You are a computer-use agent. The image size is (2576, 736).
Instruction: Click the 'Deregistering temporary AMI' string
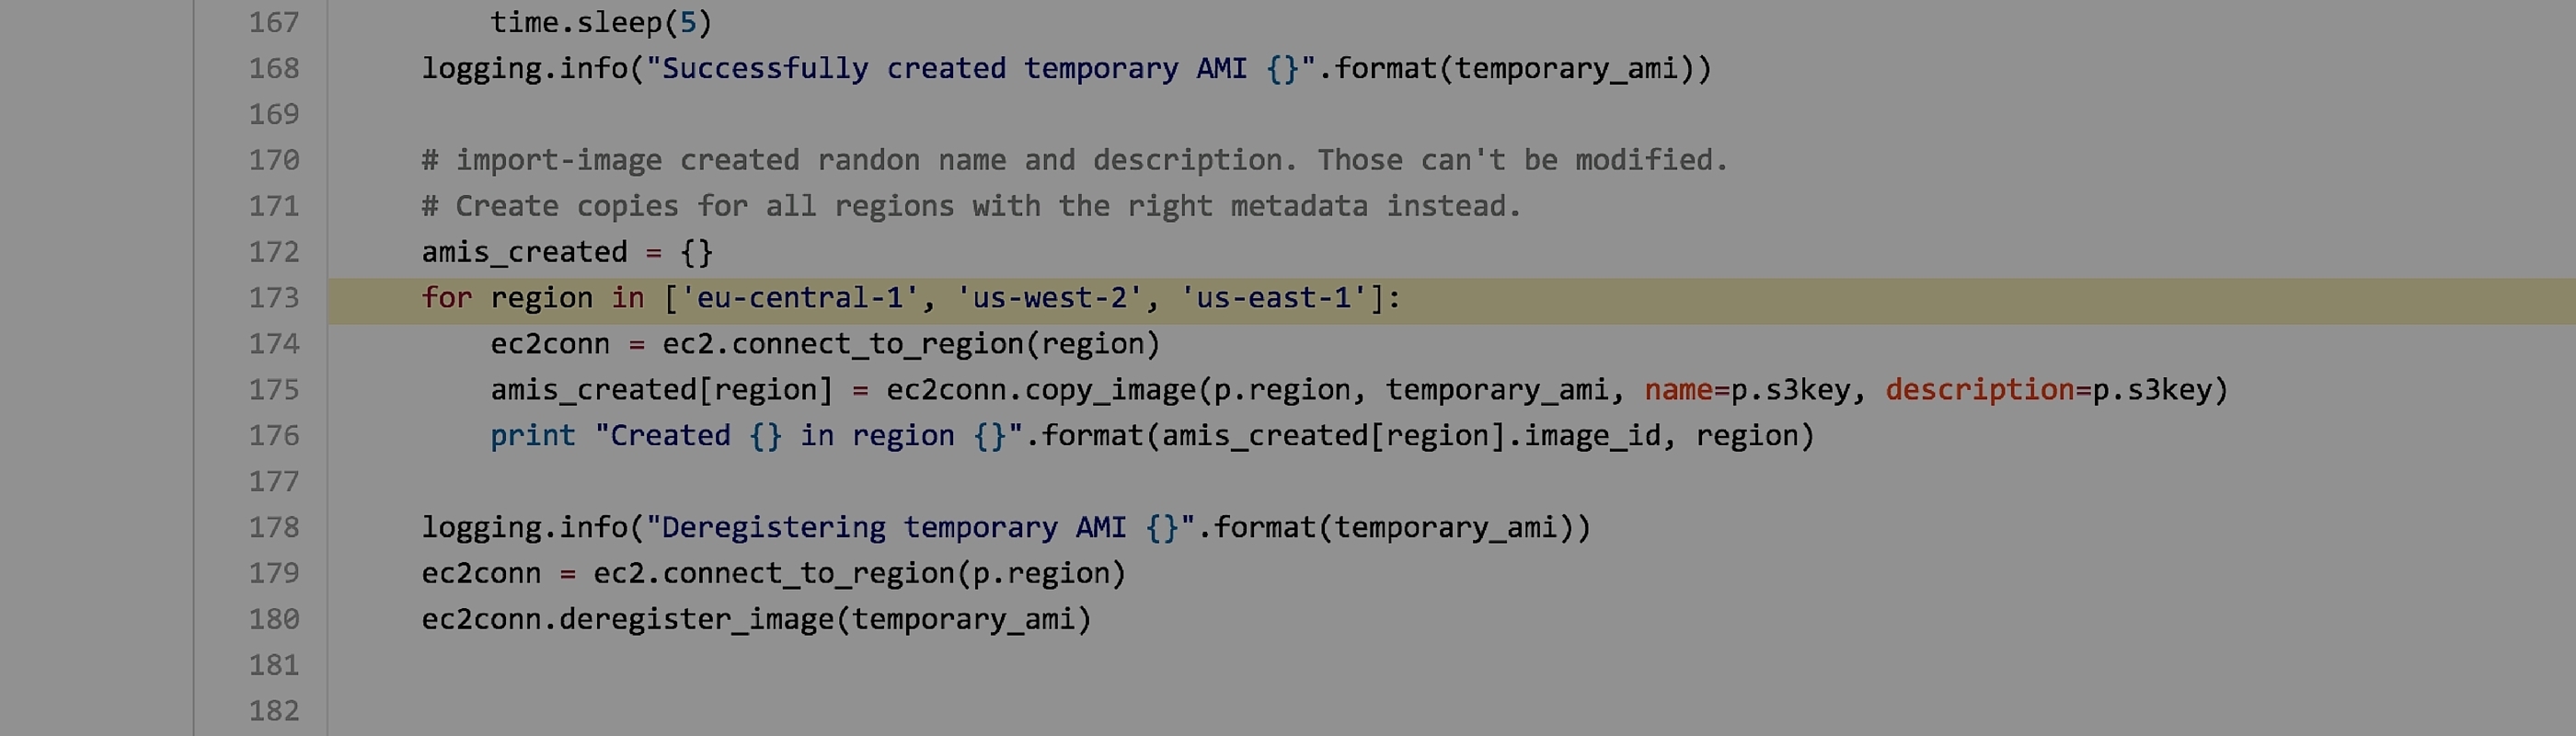(x=920, y=528)
